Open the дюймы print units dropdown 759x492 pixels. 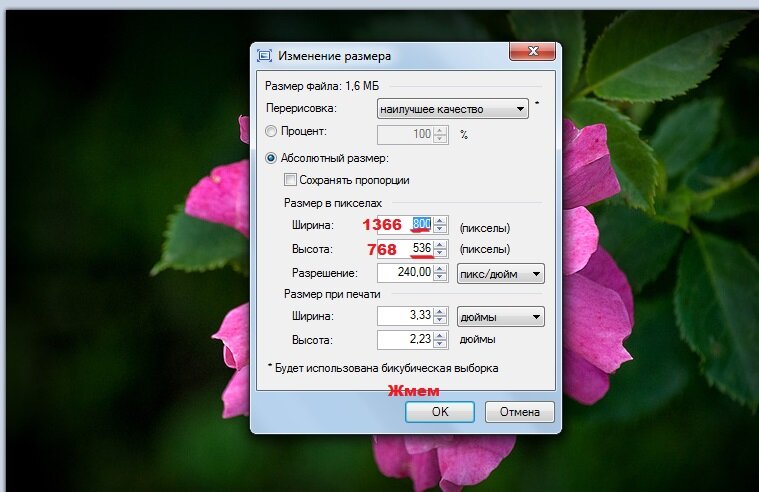point(501,317)
